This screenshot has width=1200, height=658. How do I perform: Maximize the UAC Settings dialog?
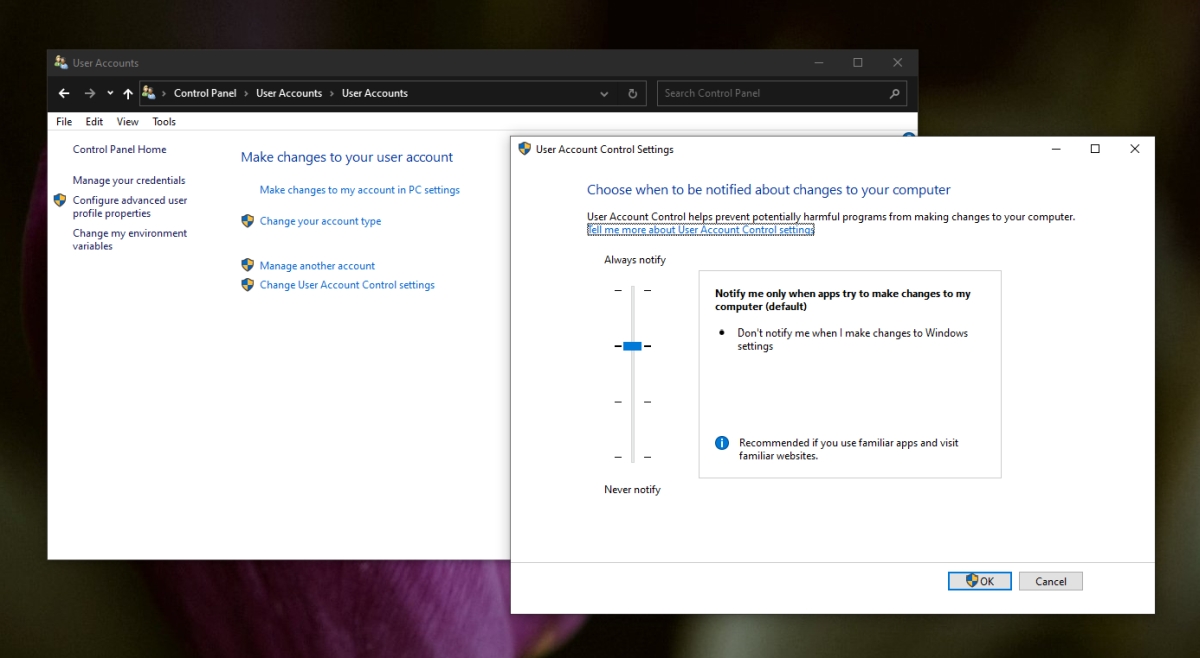click(x=1095, y=149)
